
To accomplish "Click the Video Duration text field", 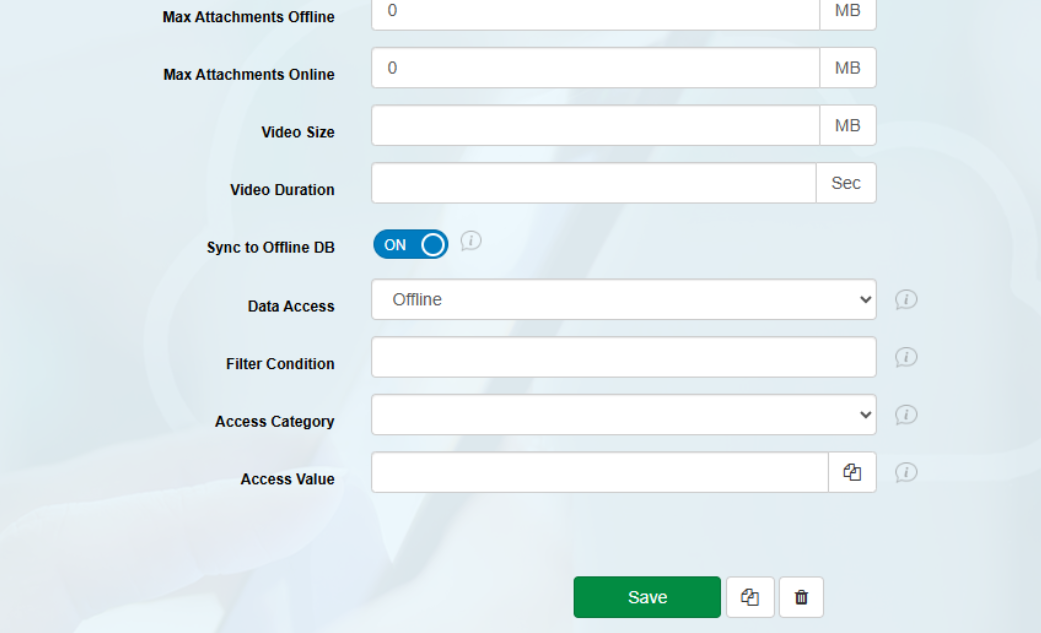I will [x=593, y=183].
